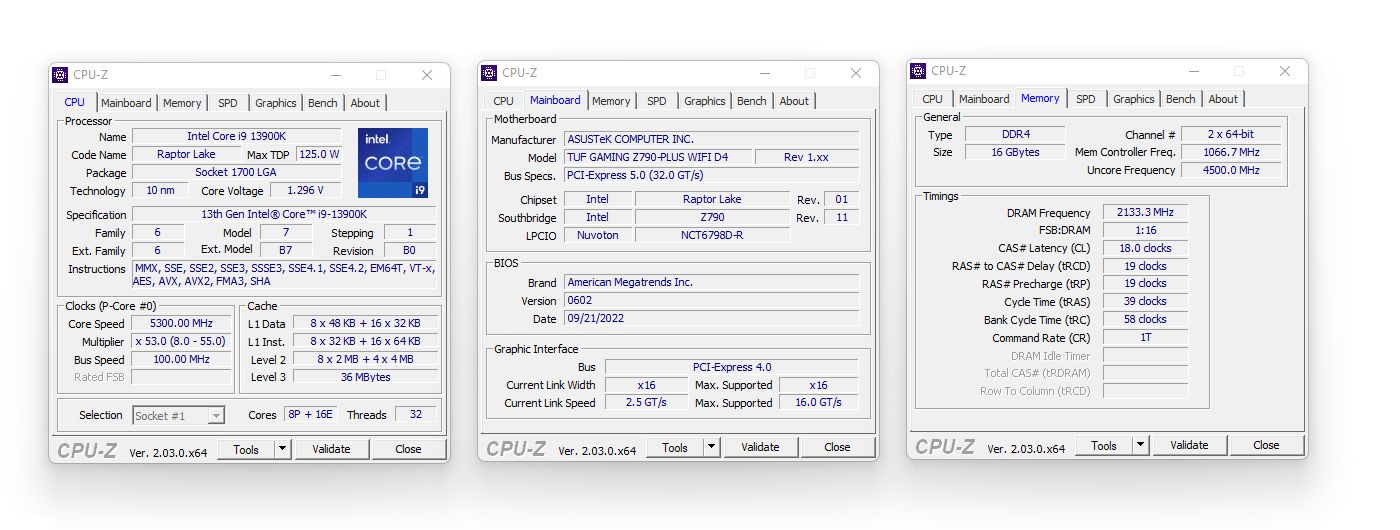Click the Manufacturer value 'ASUSTeK COMPUTER INC.'

coord(711,139)
